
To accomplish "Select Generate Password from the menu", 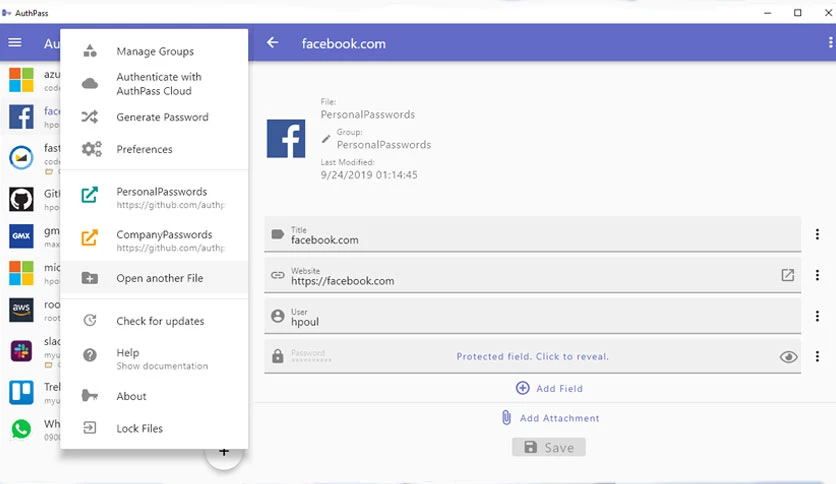I will click(x=154, y=117).
